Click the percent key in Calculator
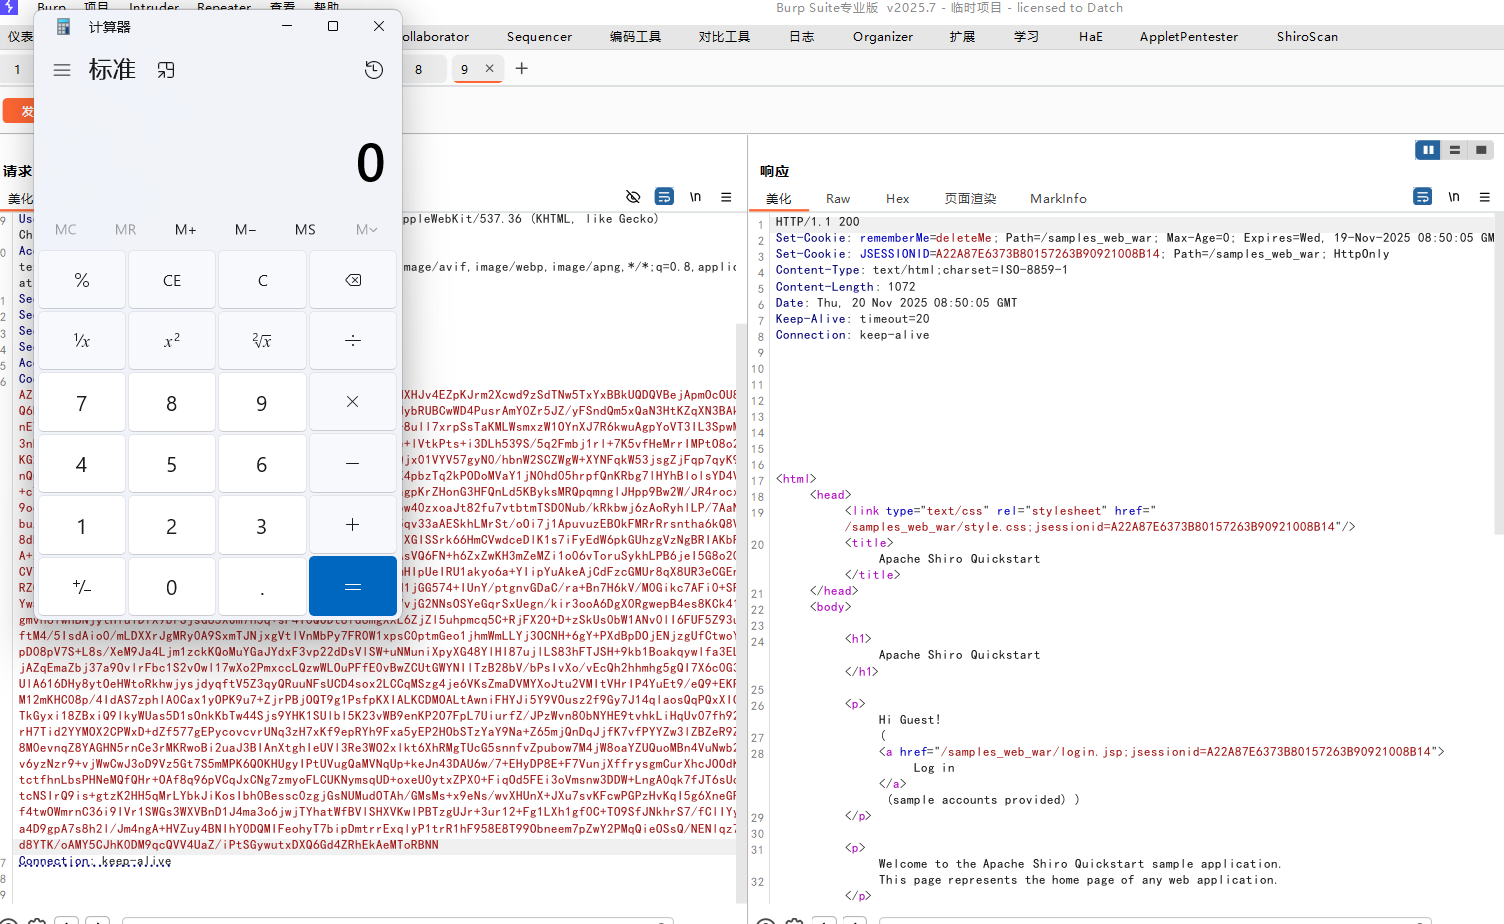Viewport: 1504px width, 924px height. pyautogui.click(x=82, y=280)
